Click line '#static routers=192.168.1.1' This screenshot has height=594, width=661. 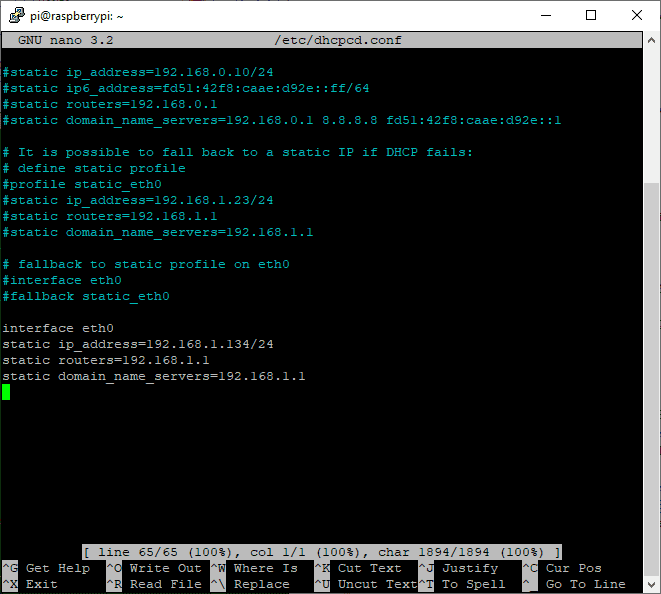coord(110,216)
